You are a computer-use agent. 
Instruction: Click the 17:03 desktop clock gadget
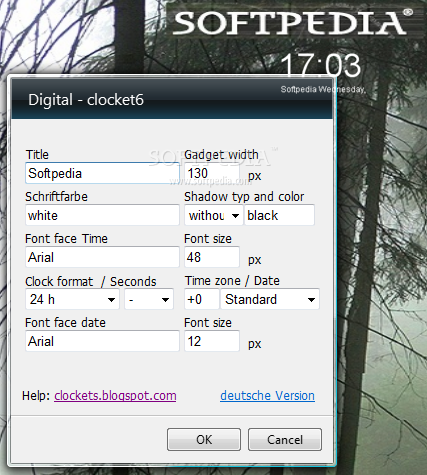321,65
